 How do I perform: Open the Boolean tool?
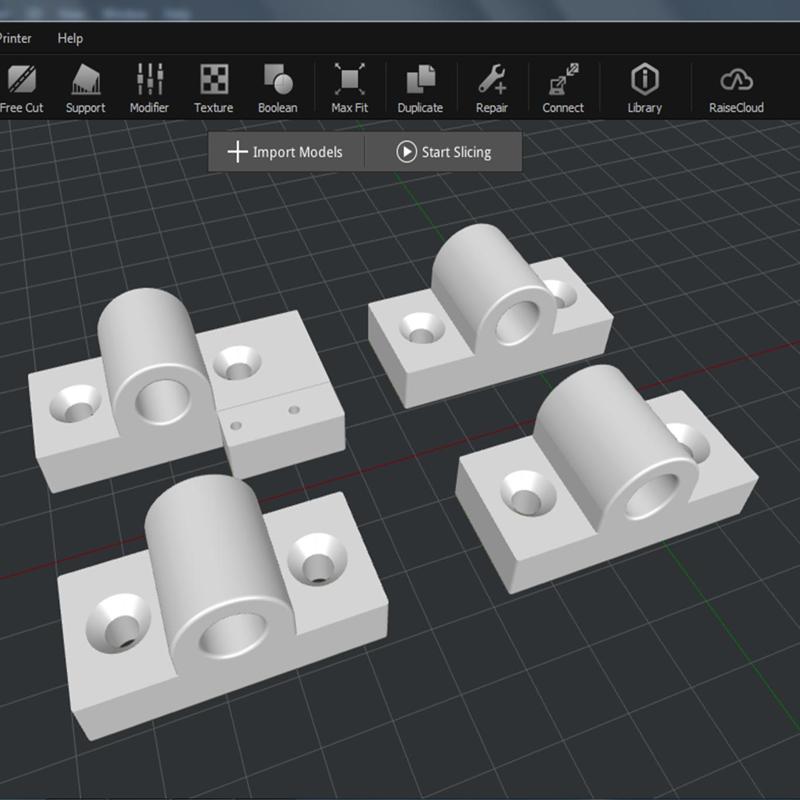(x=278, y=88)
